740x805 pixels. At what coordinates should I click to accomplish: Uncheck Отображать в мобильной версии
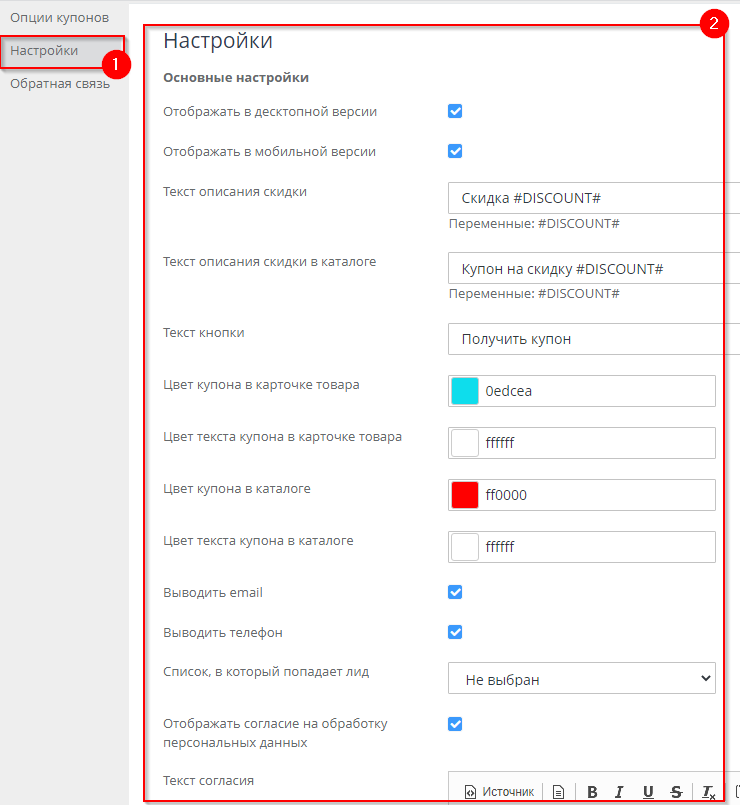455,151
